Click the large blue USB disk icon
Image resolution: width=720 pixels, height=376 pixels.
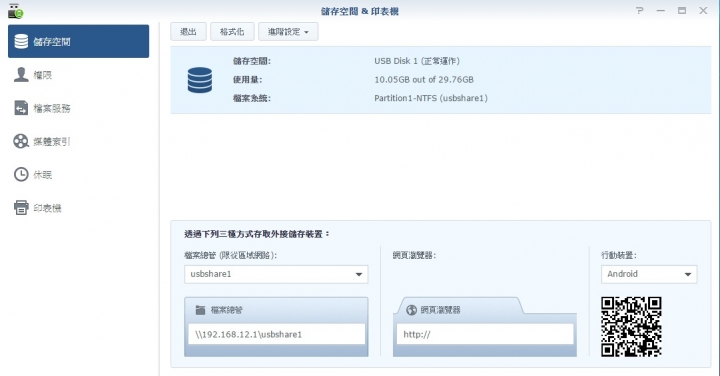tap(200, 80)
